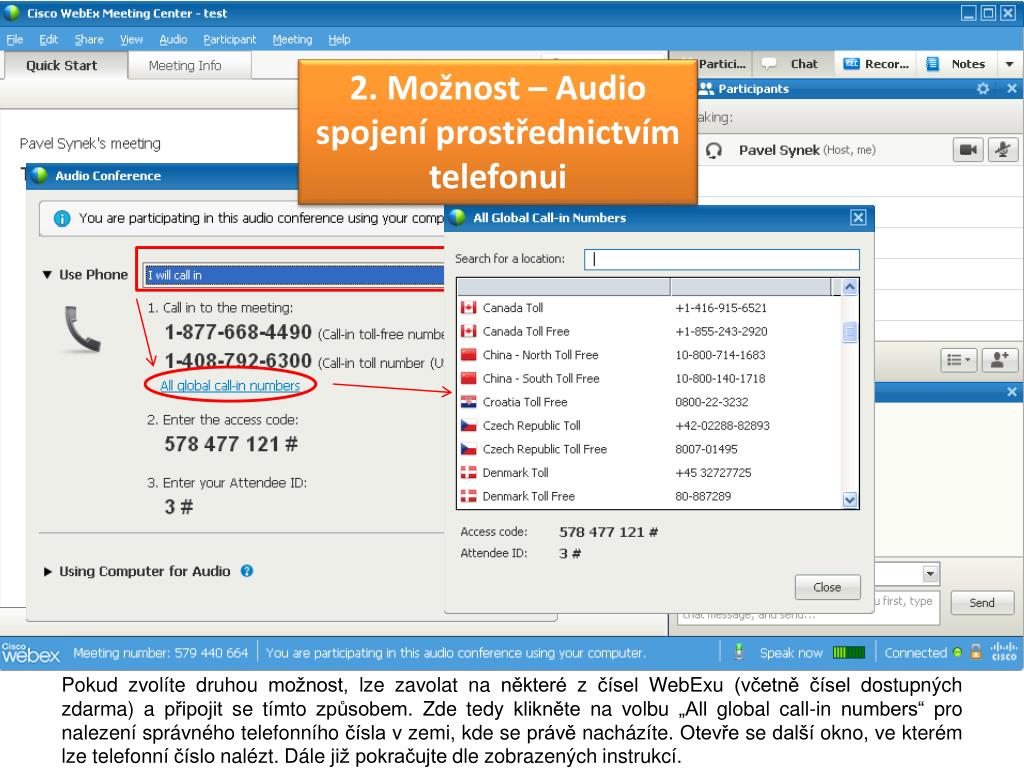The image size is (1024, 768).
Task: Select Denmark Toll Free row
Action: pos(650,496)
